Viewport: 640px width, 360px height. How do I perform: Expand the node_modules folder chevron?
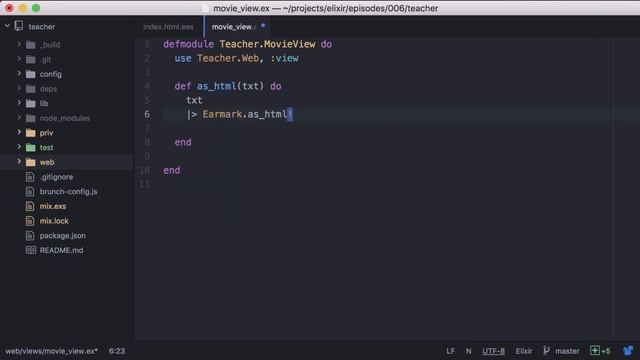coord(19,118)
